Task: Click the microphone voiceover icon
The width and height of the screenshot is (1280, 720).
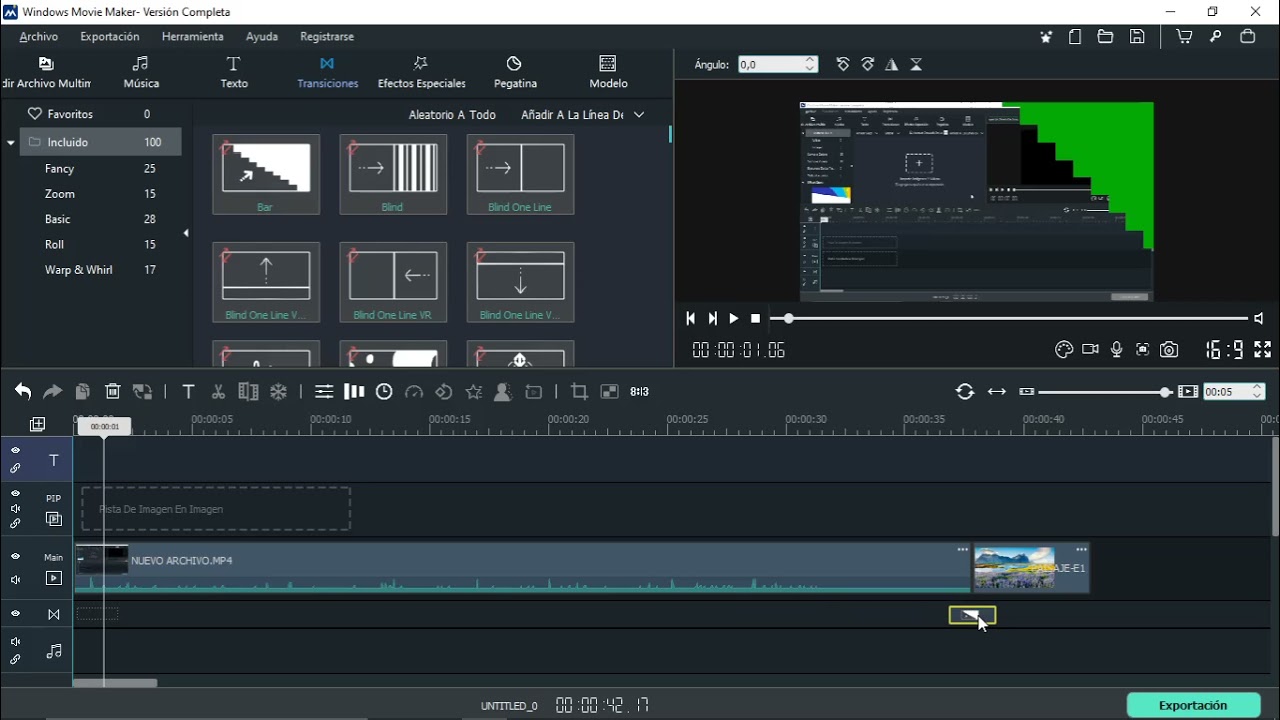Action: pyautogui.click(x=1116, y=349)
